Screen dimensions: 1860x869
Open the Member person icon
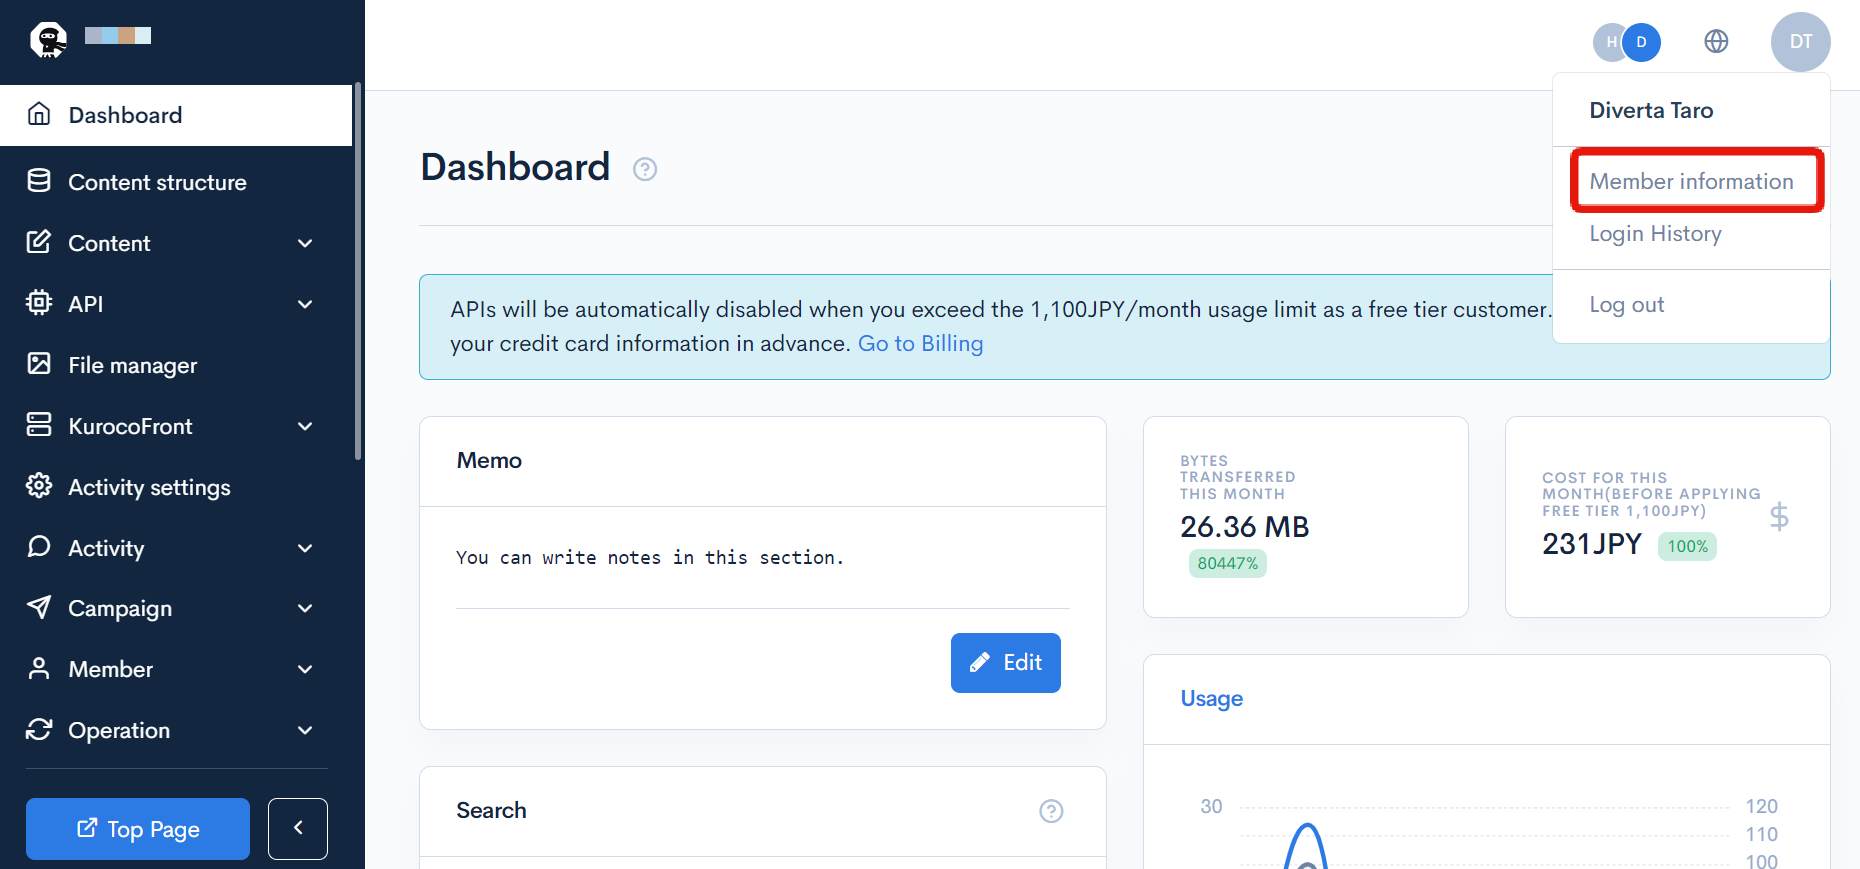pyautogui.click(x=39, y=668)
